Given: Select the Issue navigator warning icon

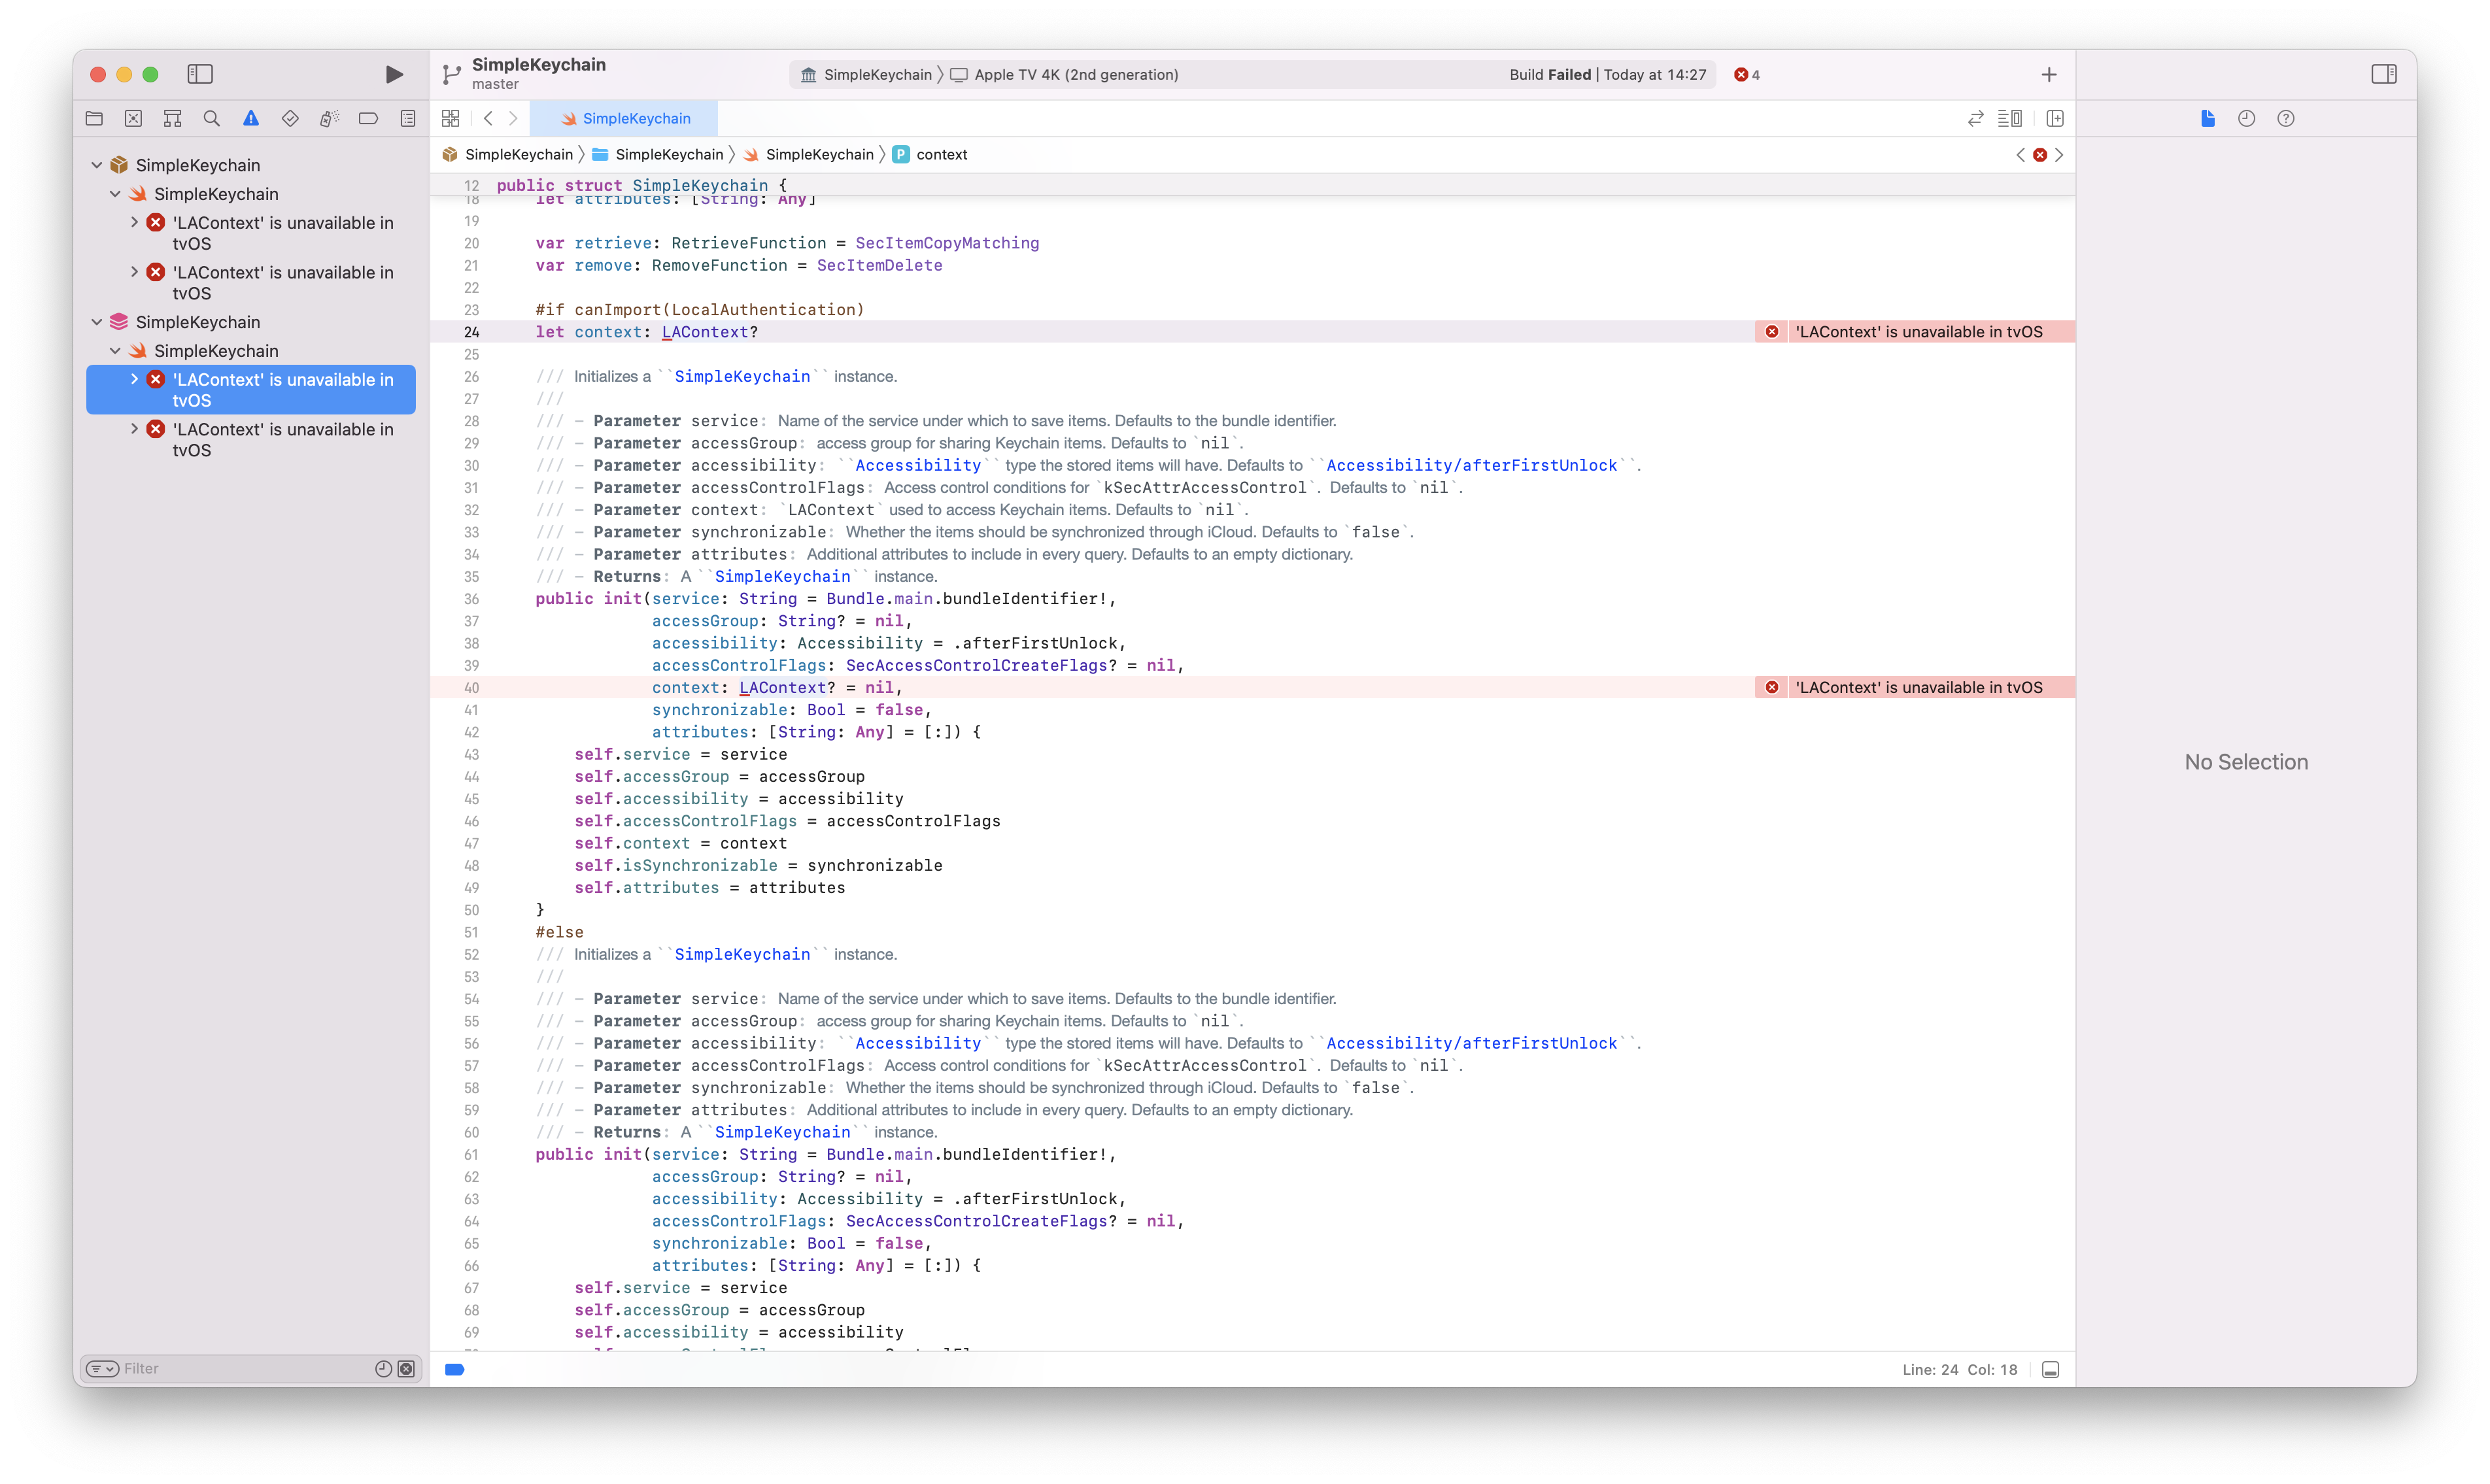Looking at the screenshot, I should (251, 118).
